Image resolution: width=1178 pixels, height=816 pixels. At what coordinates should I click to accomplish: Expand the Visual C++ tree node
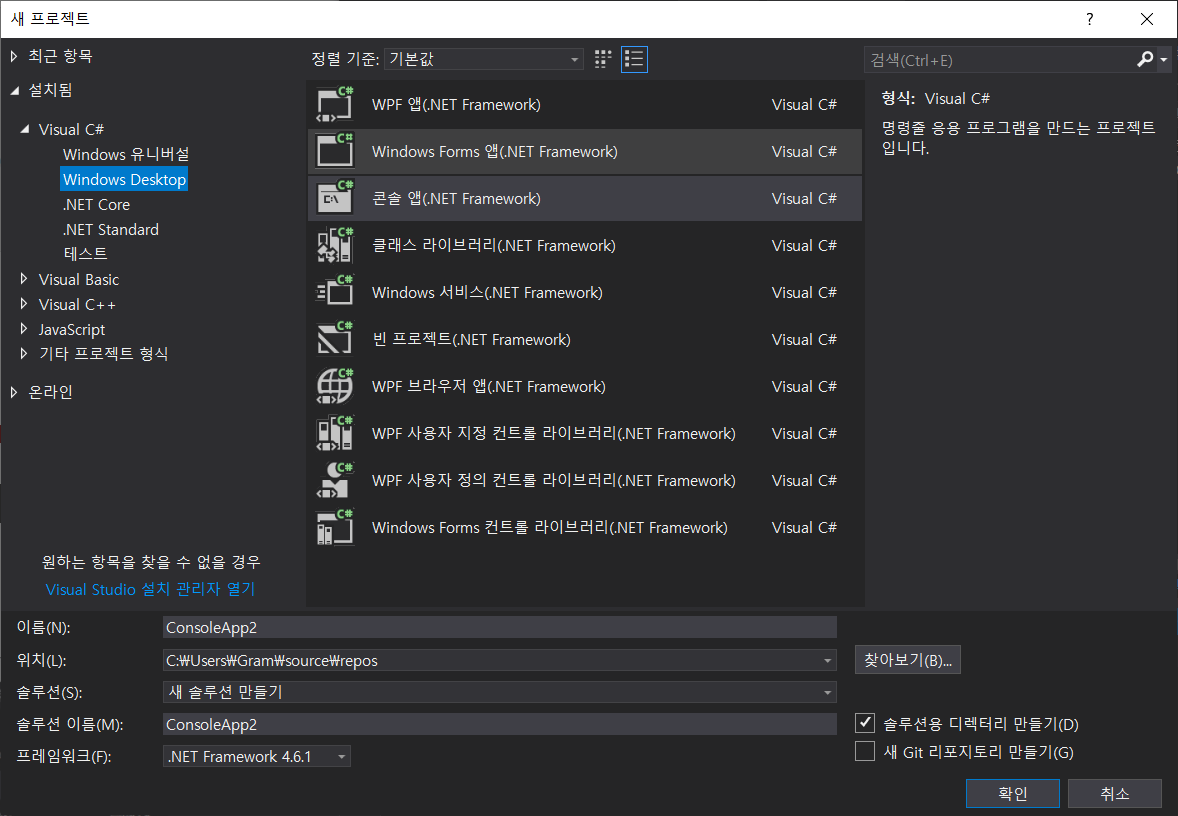tap(24, 304)
